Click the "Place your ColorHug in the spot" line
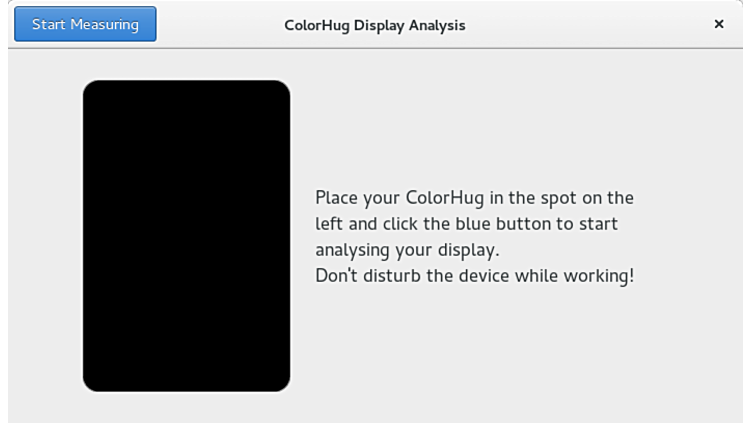The image size is (752, 423). coord(474,197)
